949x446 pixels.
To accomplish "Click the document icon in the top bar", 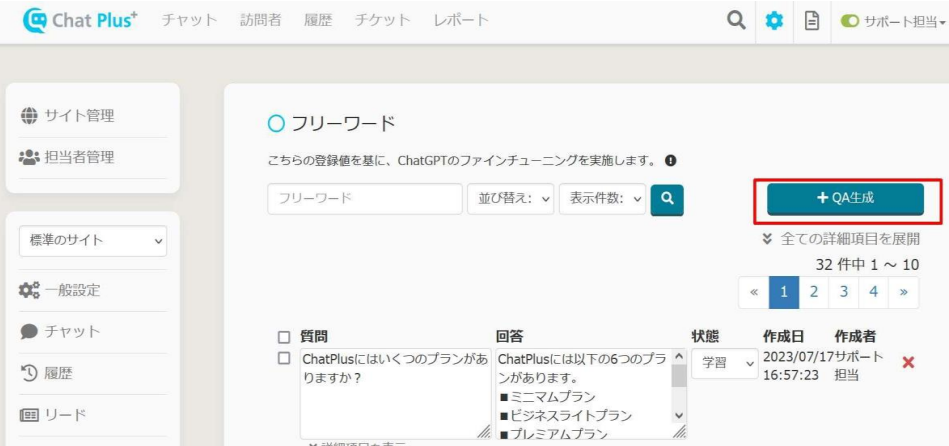I will click(x=813, y=21).
